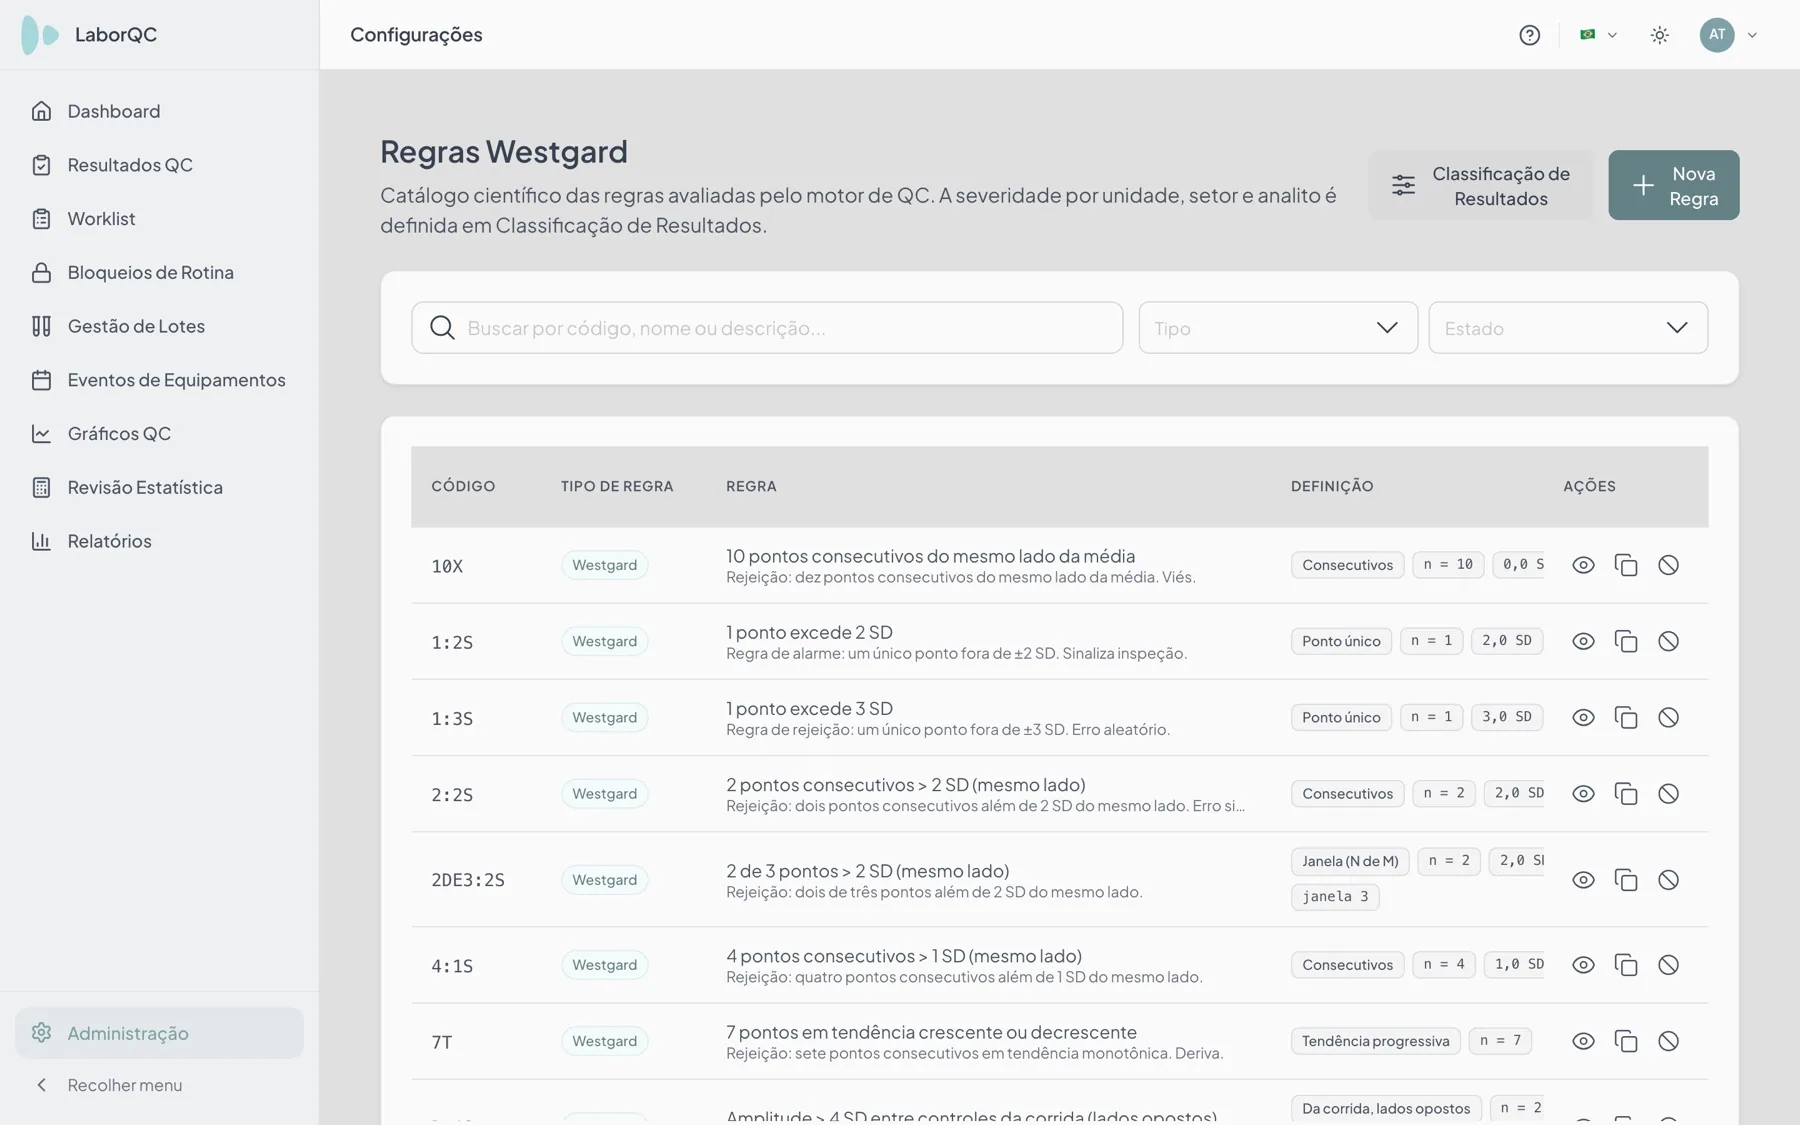Disable rule 10X with the ban icon
The height and width of the screenshot is (1125, 1800).
coord(1668,565)
